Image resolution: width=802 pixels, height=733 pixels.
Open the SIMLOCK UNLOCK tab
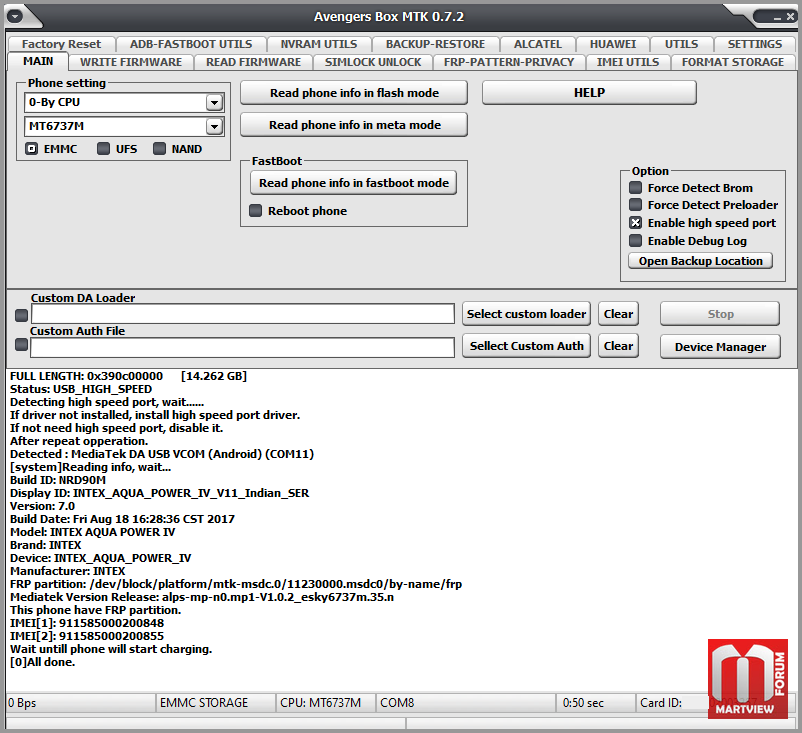[x=373, y=62]
